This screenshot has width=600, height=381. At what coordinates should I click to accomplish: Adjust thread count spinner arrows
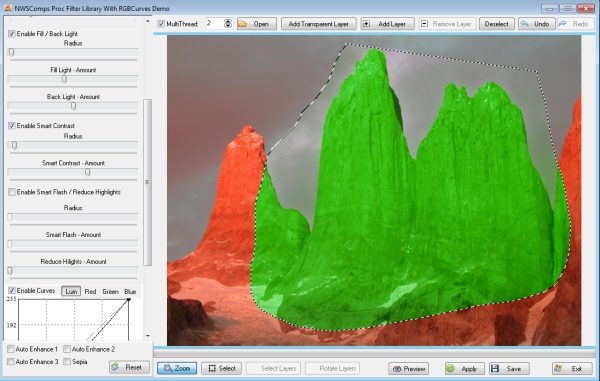coord(228,23)
